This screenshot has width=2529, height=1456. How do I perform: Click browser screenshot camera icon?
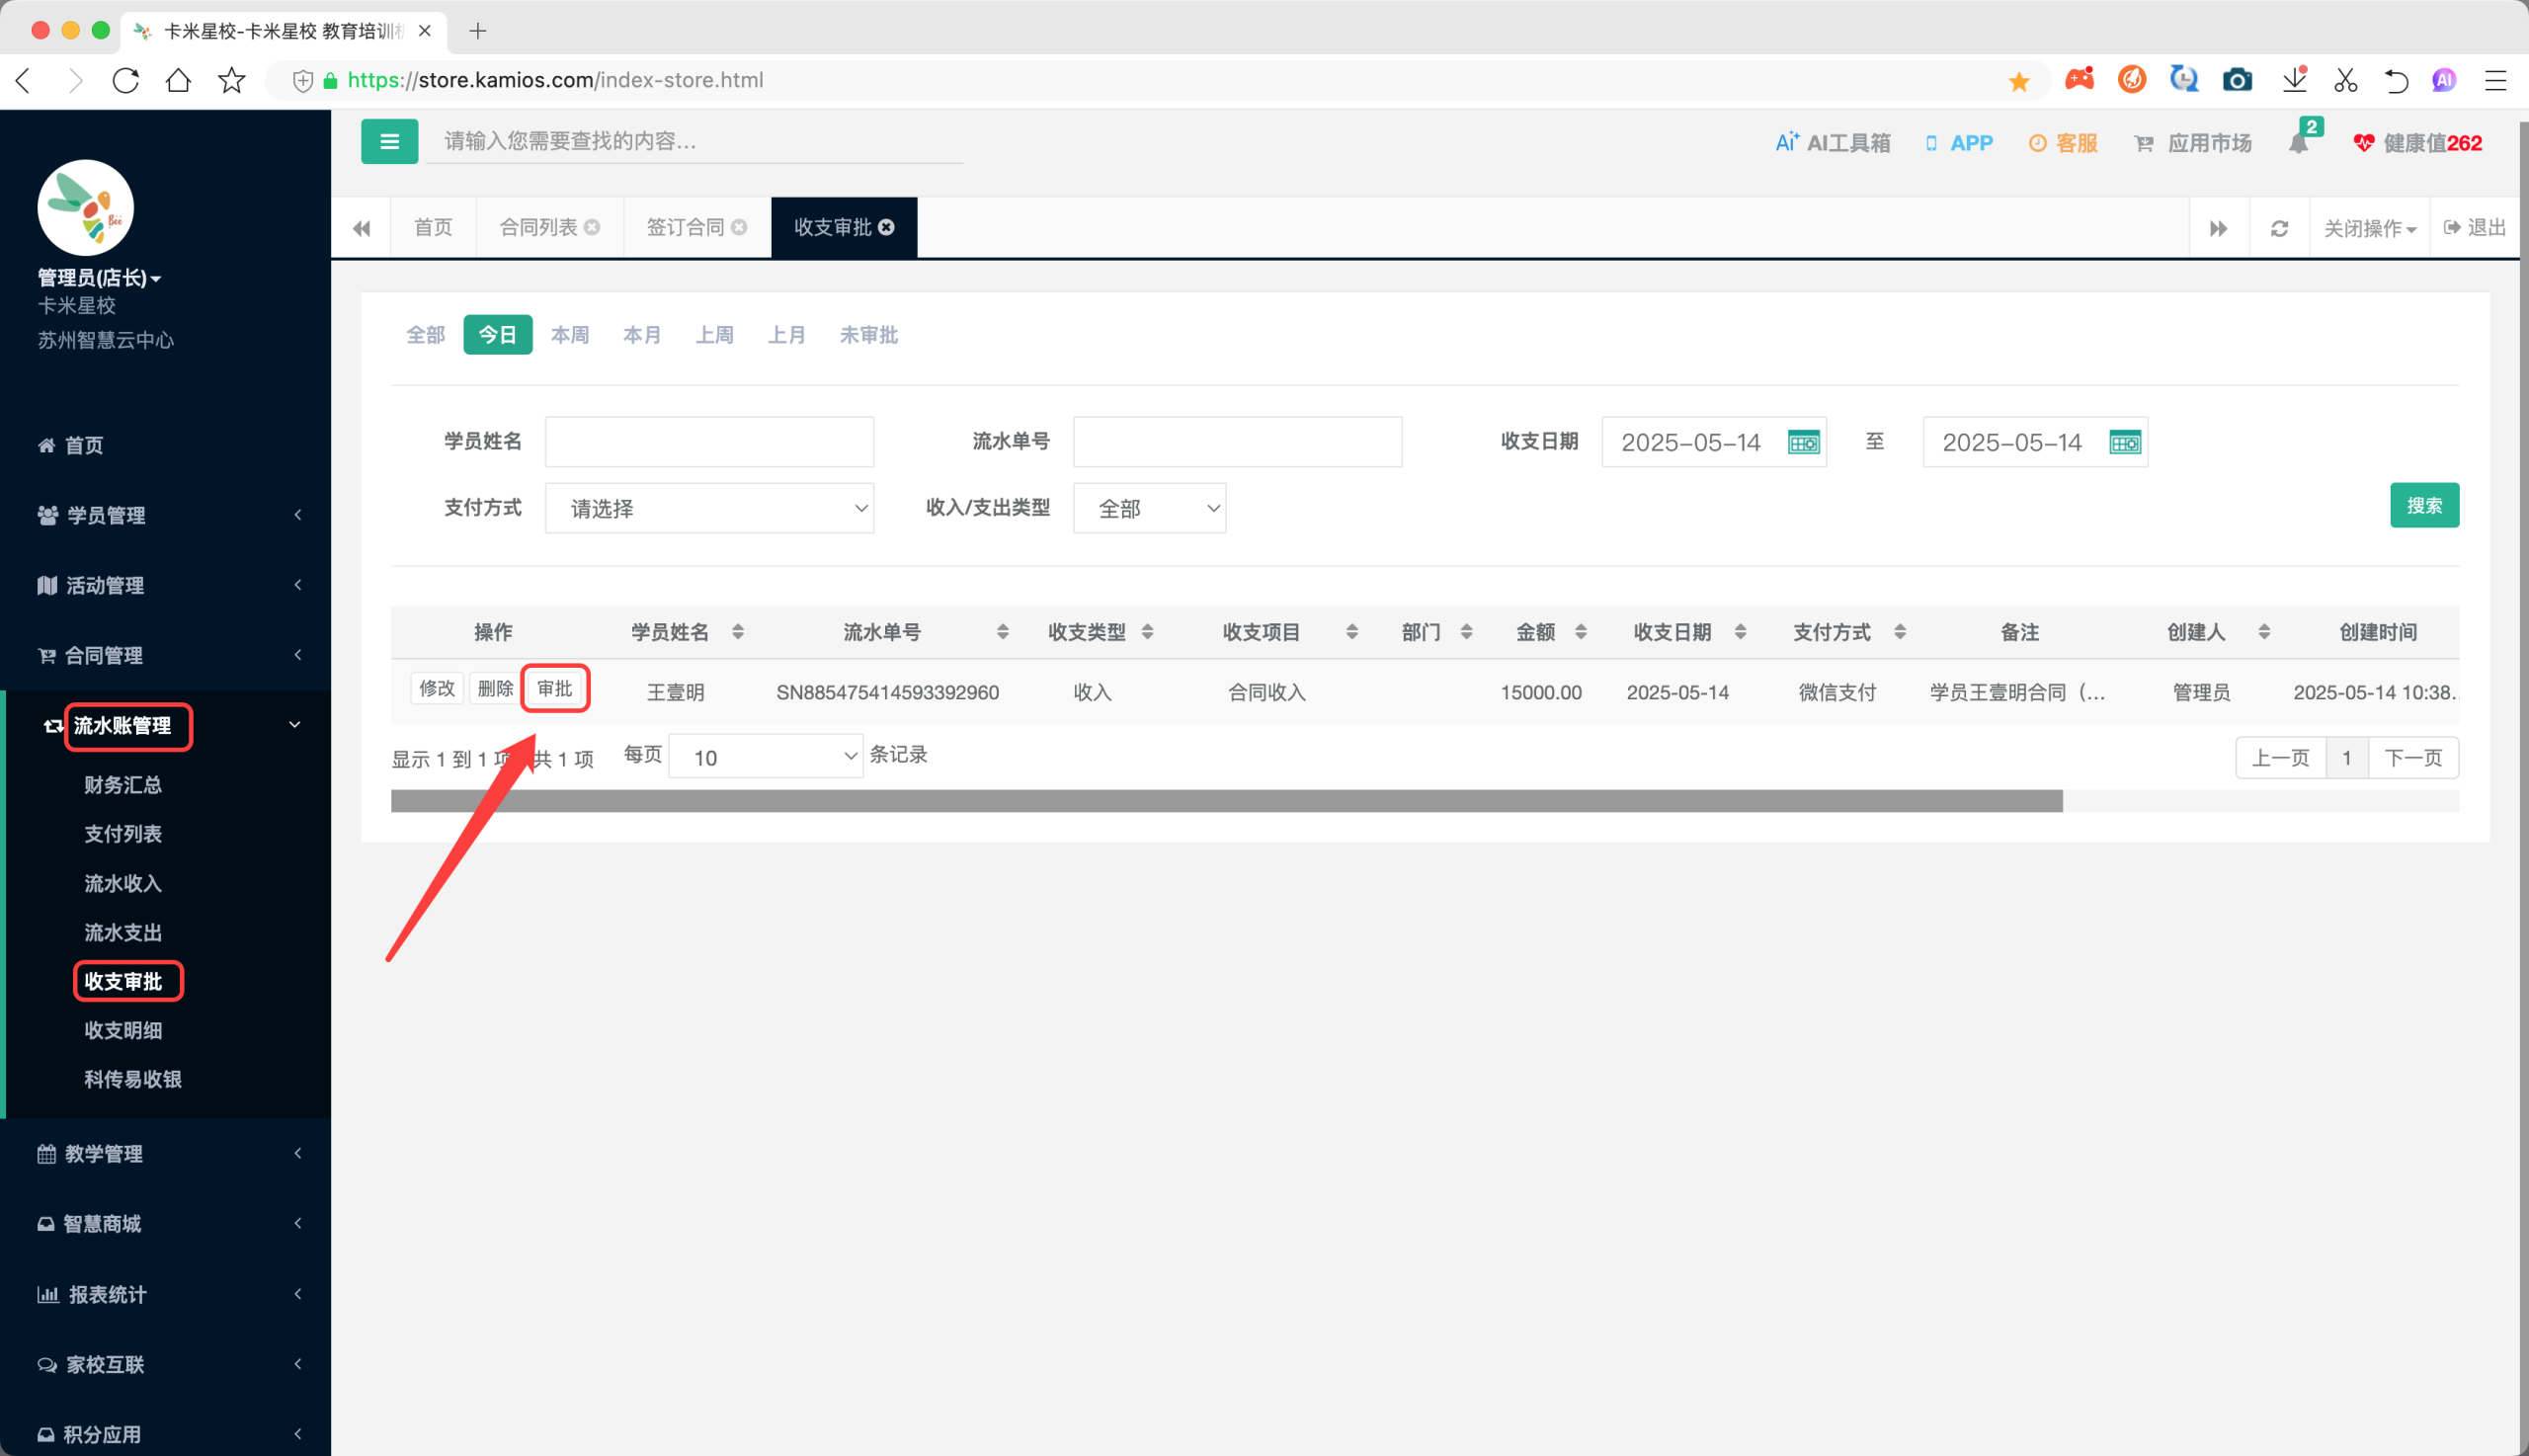click(2237, 80)
